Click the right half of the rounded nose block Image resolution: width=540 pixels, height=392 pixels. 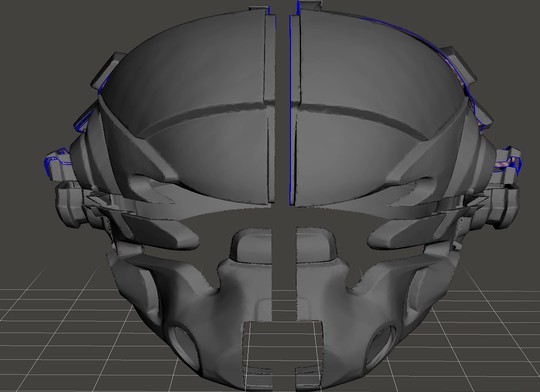316,245
